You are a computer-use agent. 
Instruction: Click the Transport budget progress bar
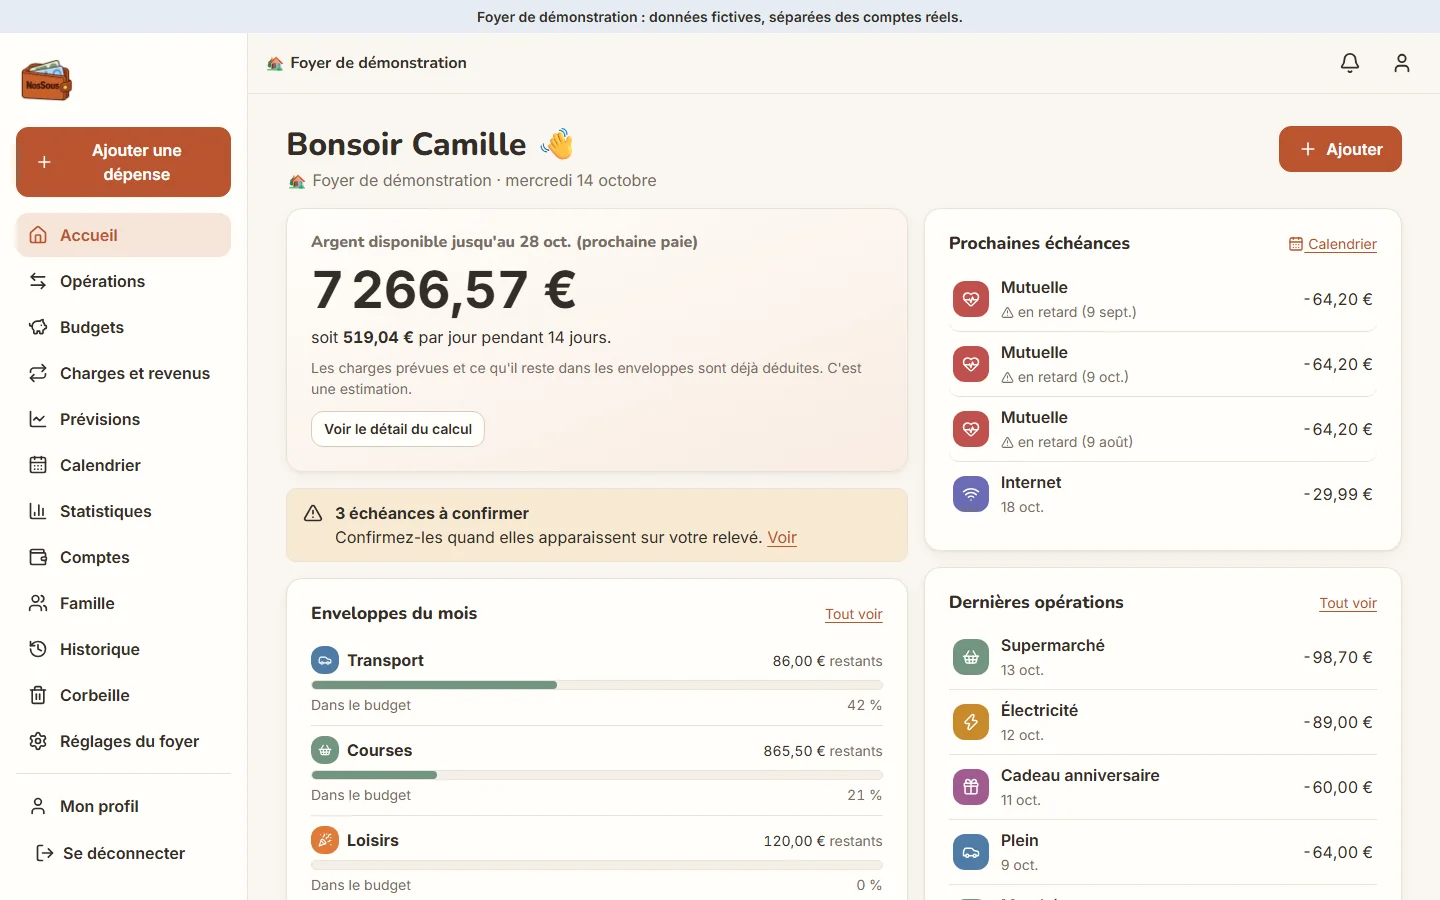(x=597, y=685)
